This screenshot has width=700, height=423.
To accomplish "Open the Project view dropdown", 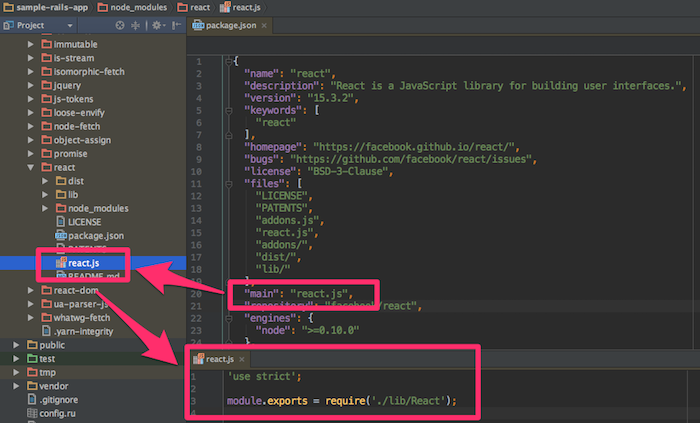I will [x=70, y=25].
